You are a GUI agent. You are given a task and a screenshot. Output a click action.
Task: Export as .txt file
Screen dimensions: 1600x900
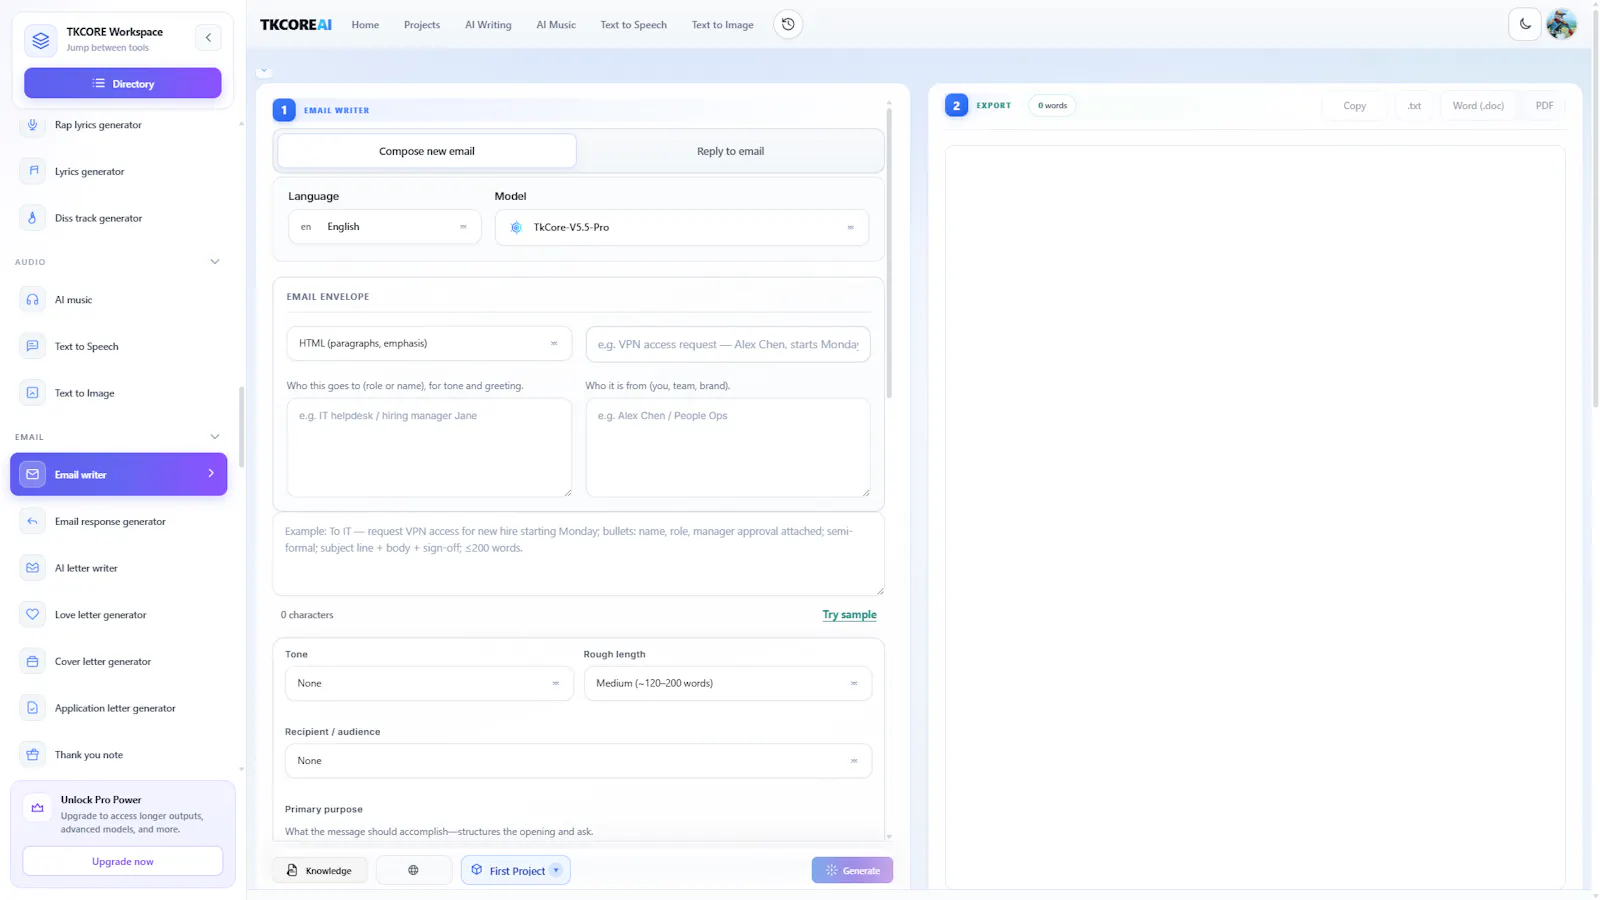1414,105
